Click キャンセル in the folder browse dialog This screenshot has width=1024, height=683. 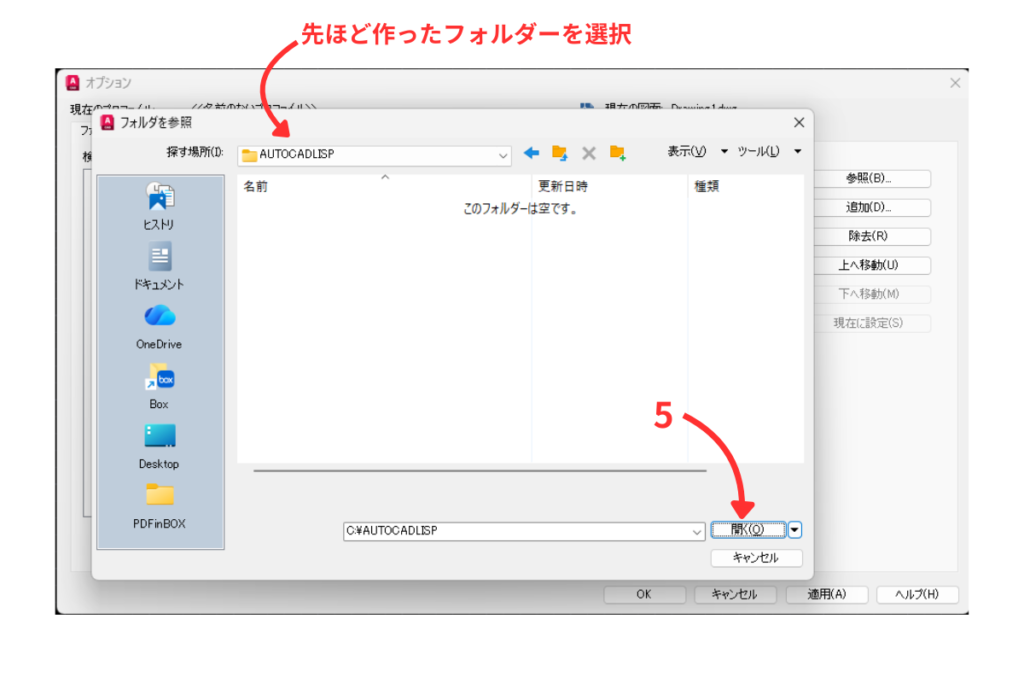[756, 558]
